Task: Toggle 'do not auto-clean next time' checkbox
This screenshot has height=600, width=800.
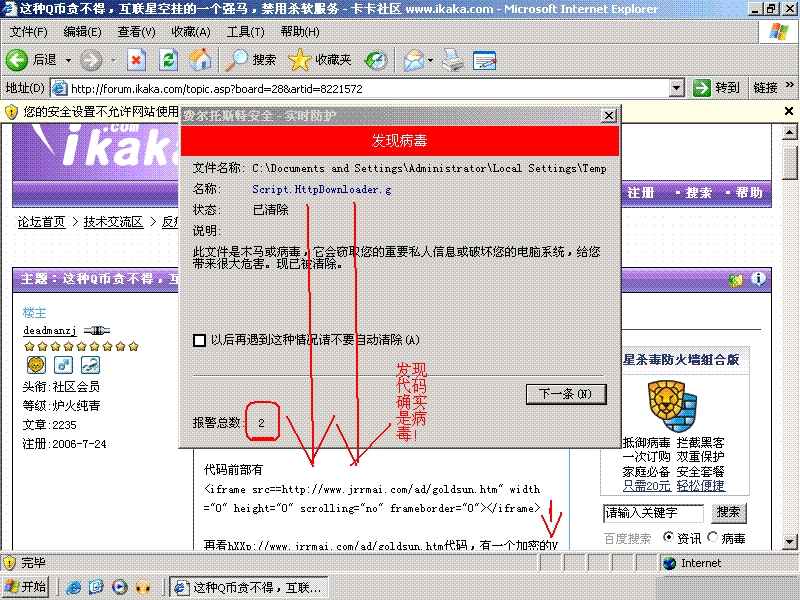Action: pos(199,340)
